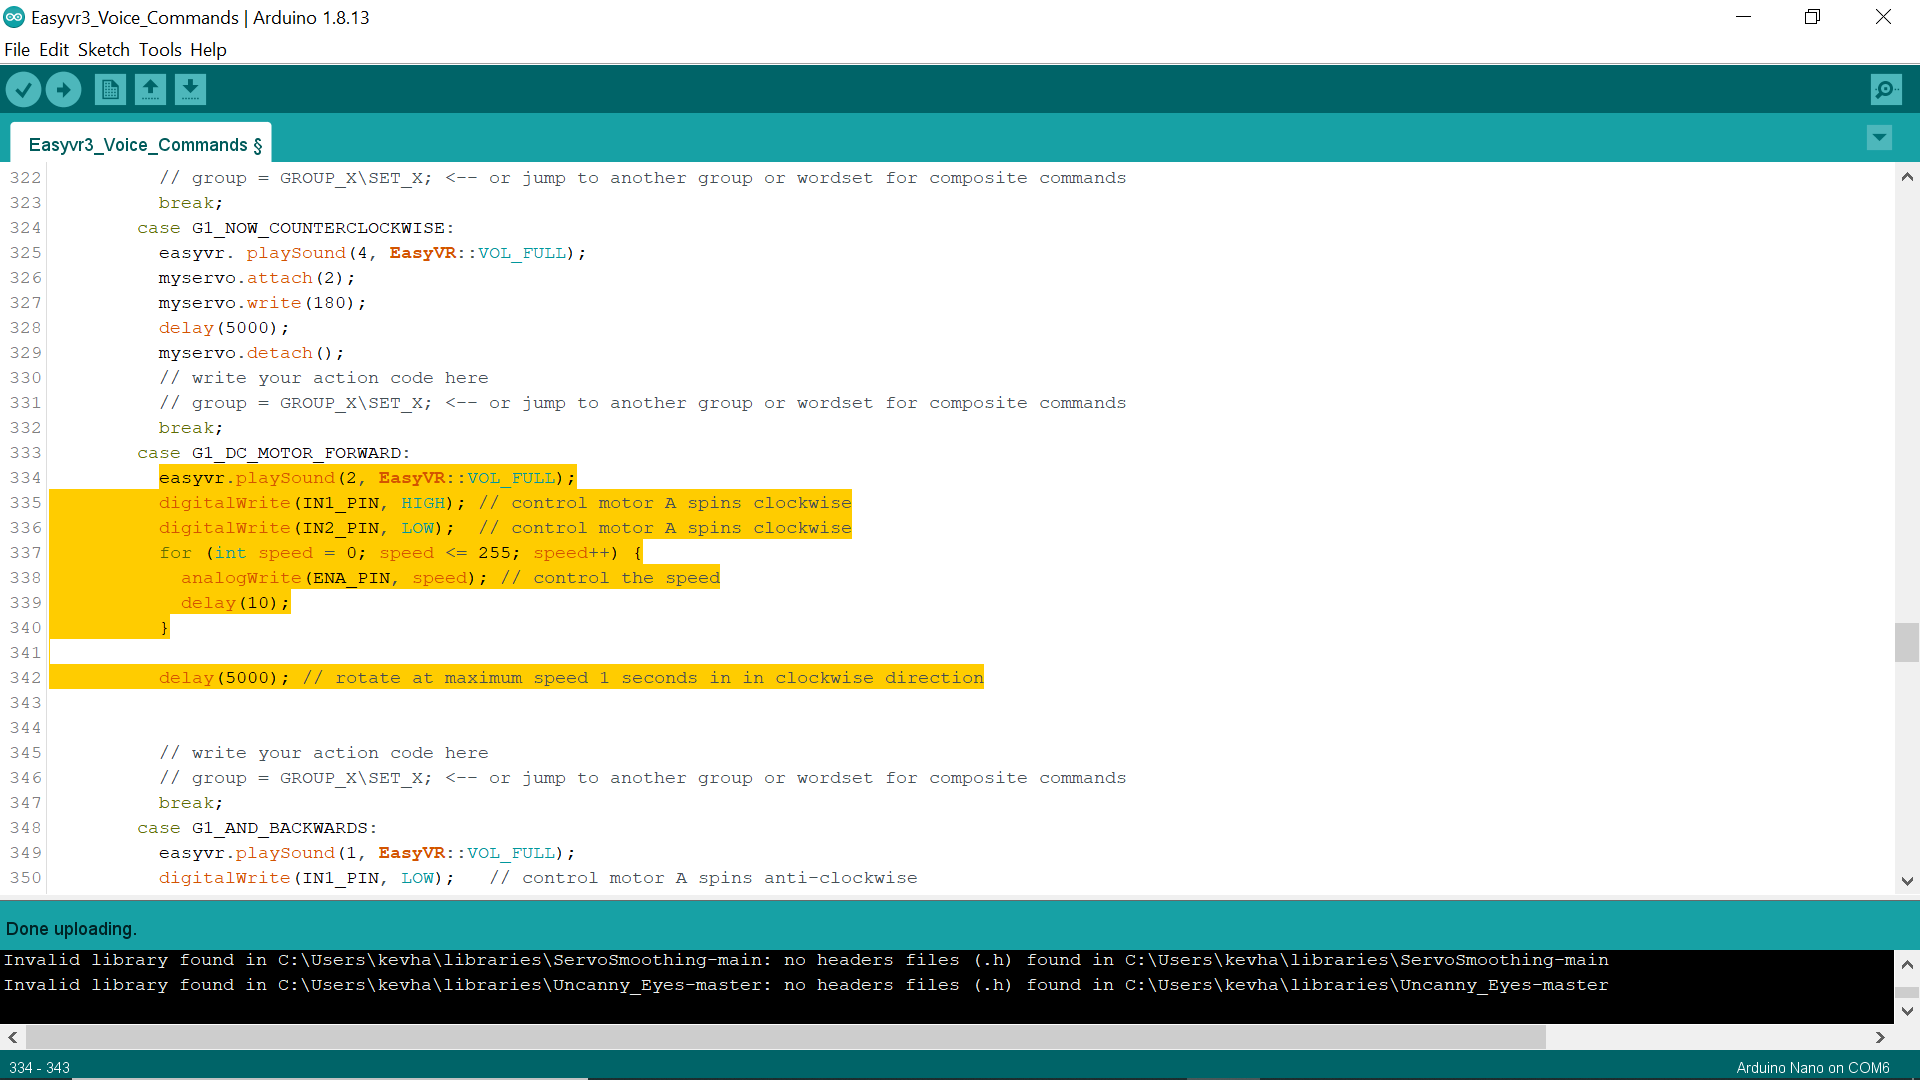Click the scroll-up arrow of the editor

coord(1907,176)
